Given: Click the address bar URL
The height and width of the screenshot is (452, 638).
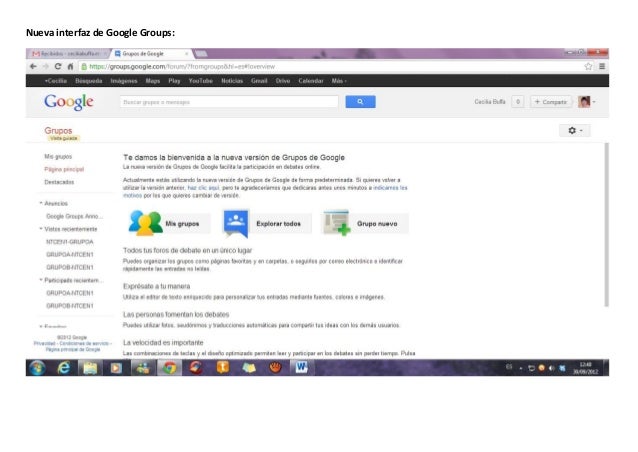Looking at the screenshot, I should [182, 66].
